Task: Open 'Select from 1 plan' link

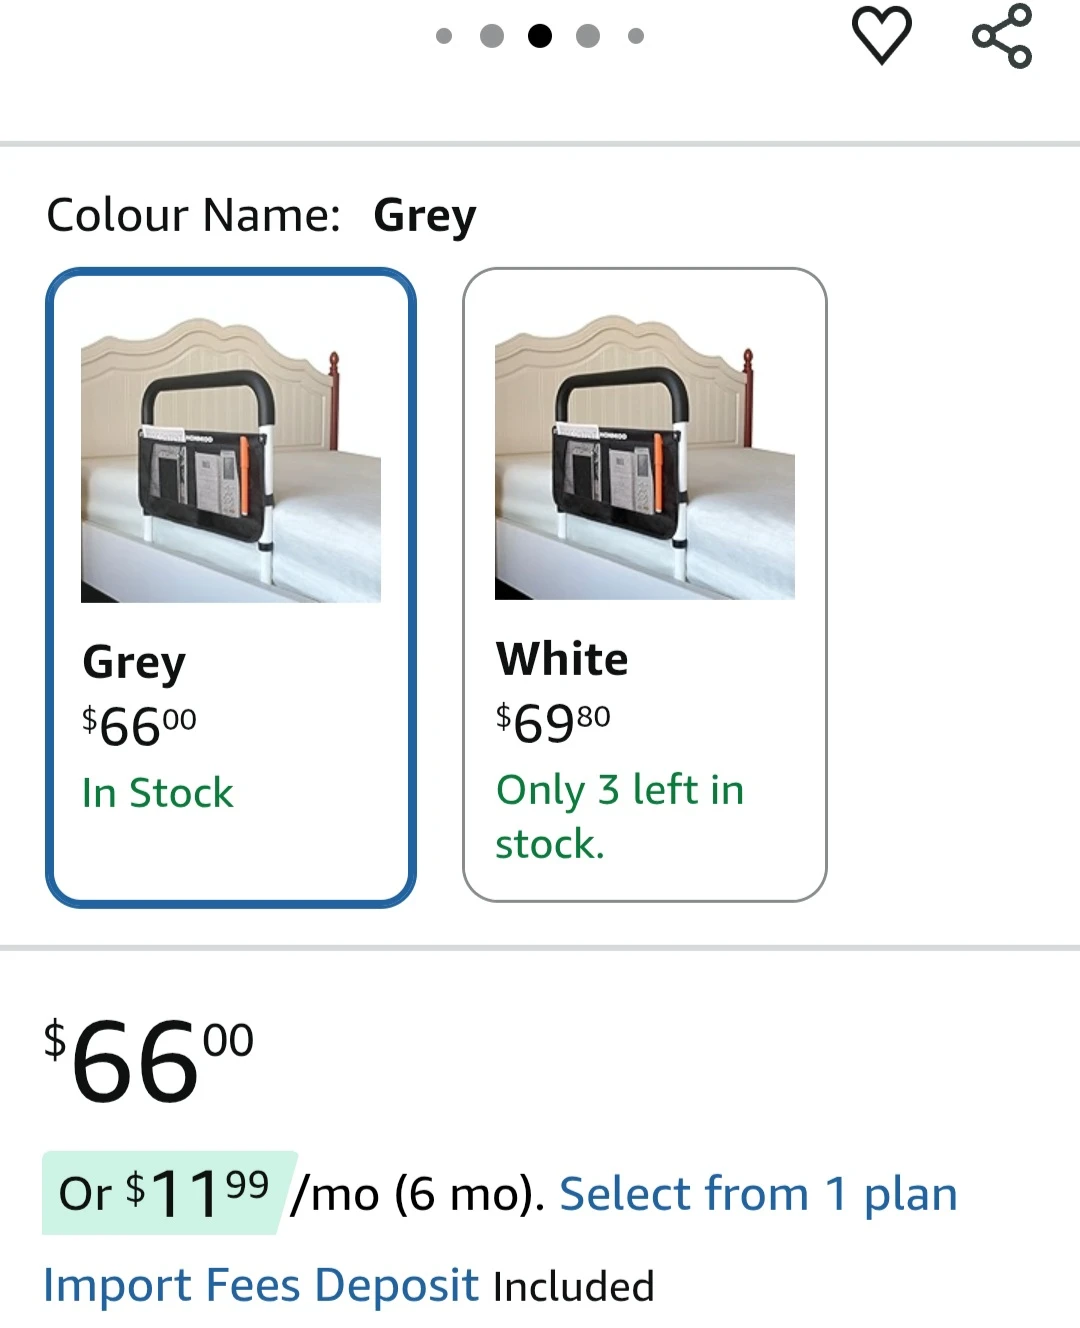Action: tap(758, 1194)
